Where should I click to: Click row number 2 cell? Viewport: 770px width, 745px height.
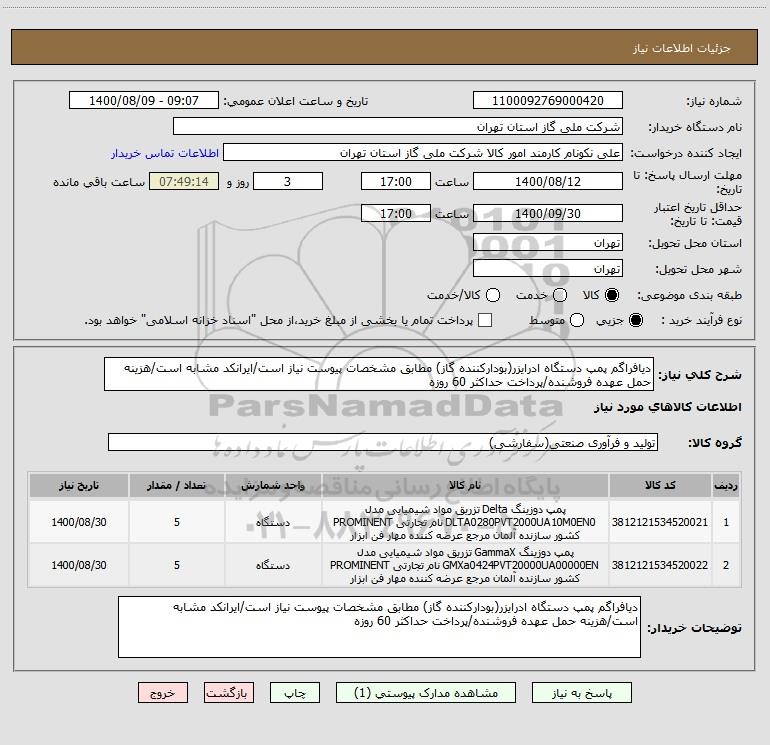(726, 565)
